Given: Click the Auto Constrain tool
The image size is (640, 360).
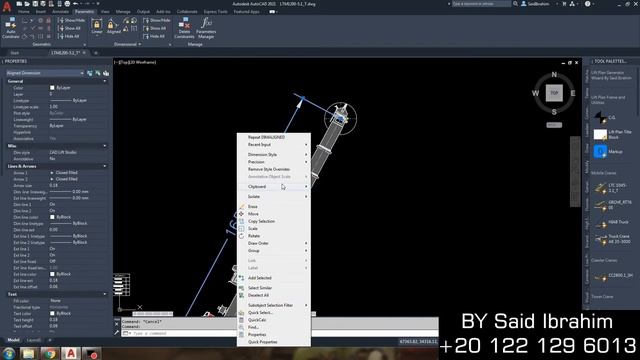Looking at the screenshot, I should [x=11, y=28].
